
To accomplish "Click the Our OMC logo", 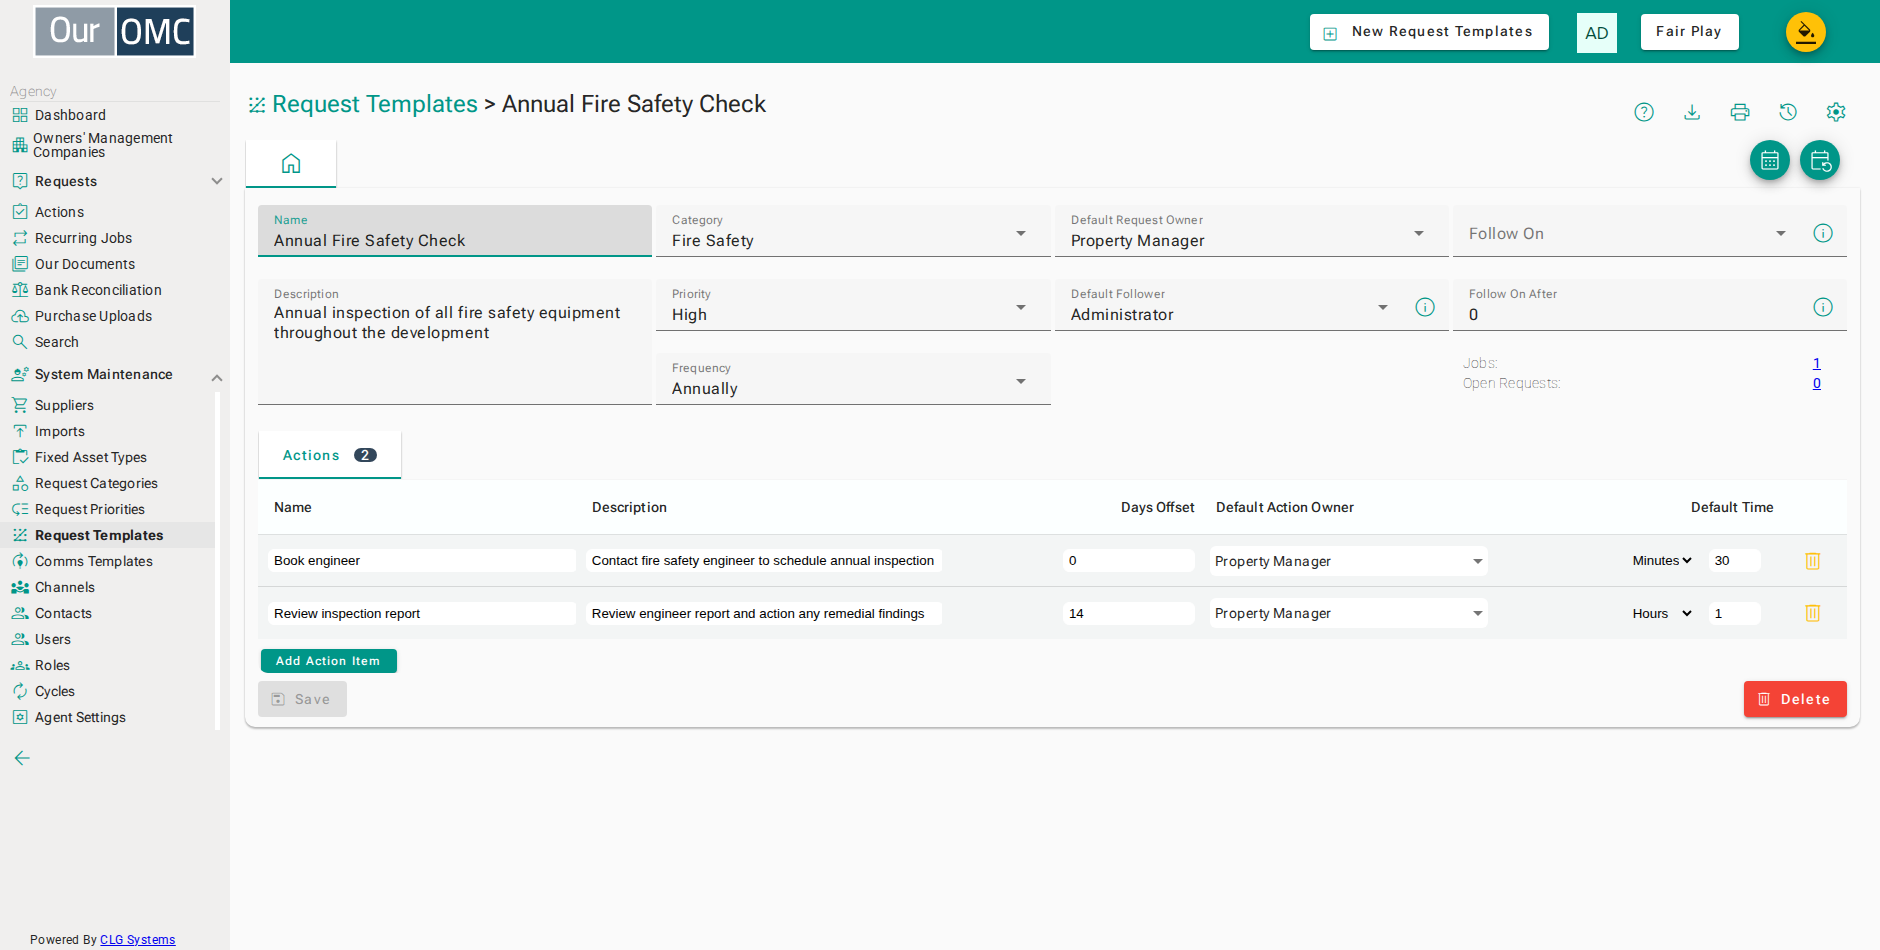I will click(115, 31).
